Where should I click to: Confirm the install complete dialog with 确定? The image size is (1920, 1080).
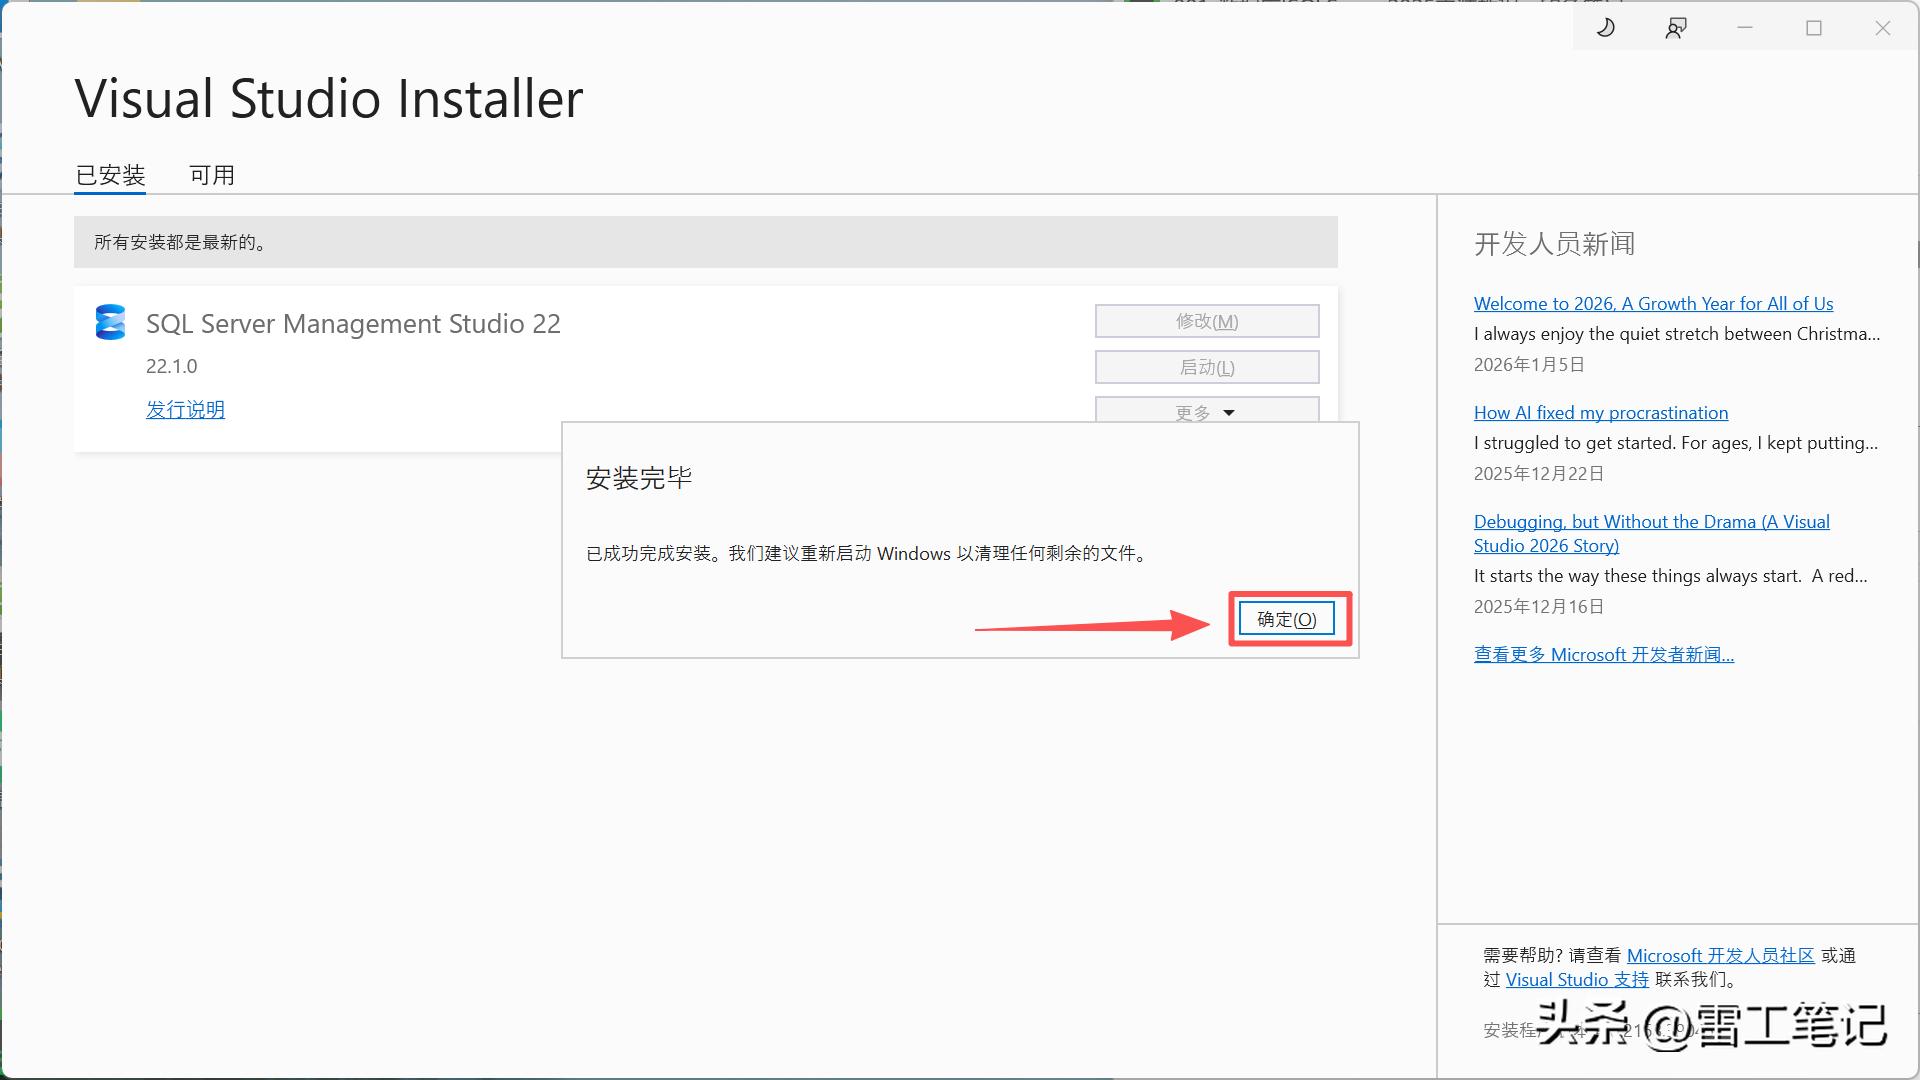pyautogui.click(x=1286, y=619)
